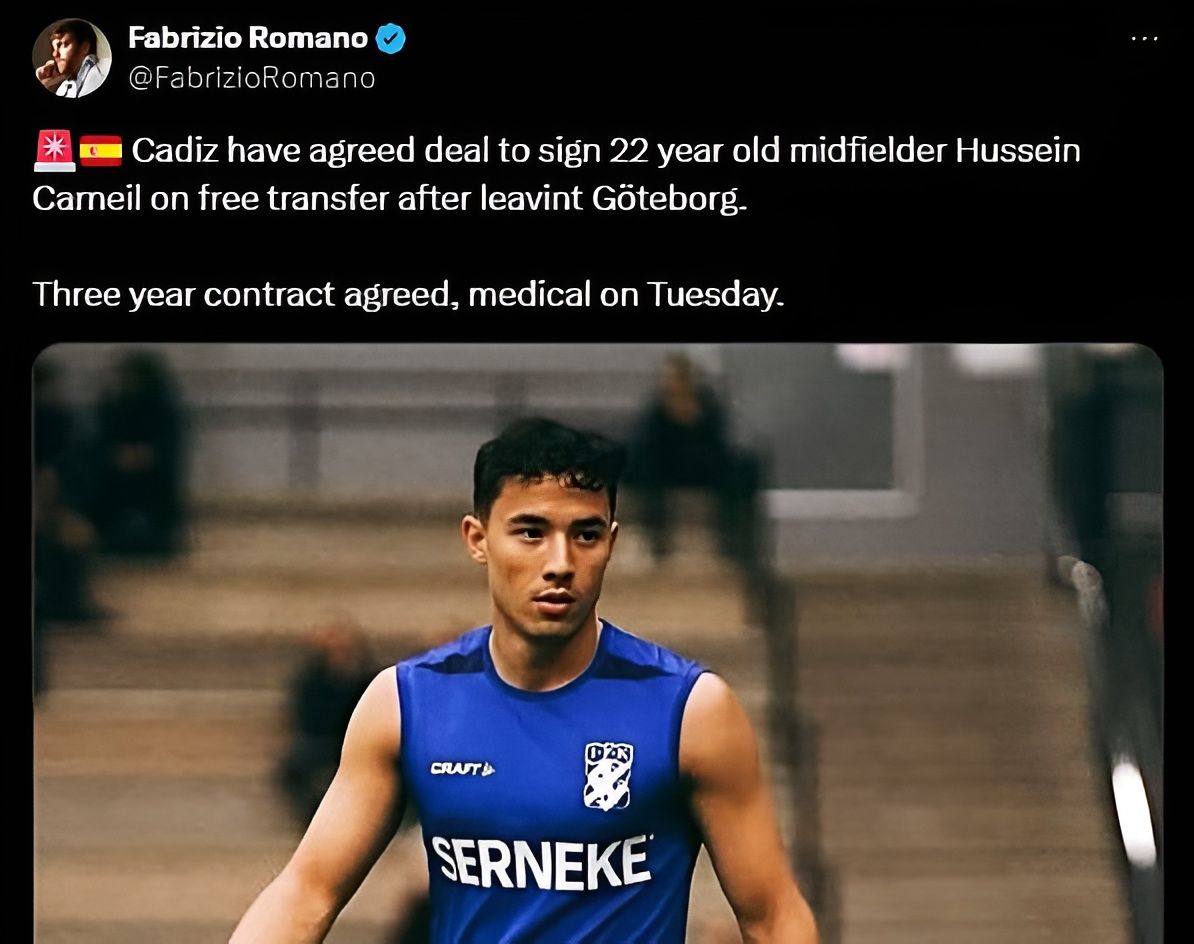The height and width of the screenshot is (944, 1194).
Task: Click the blue verified checkmark badge
Action: (x=391, y=38)
